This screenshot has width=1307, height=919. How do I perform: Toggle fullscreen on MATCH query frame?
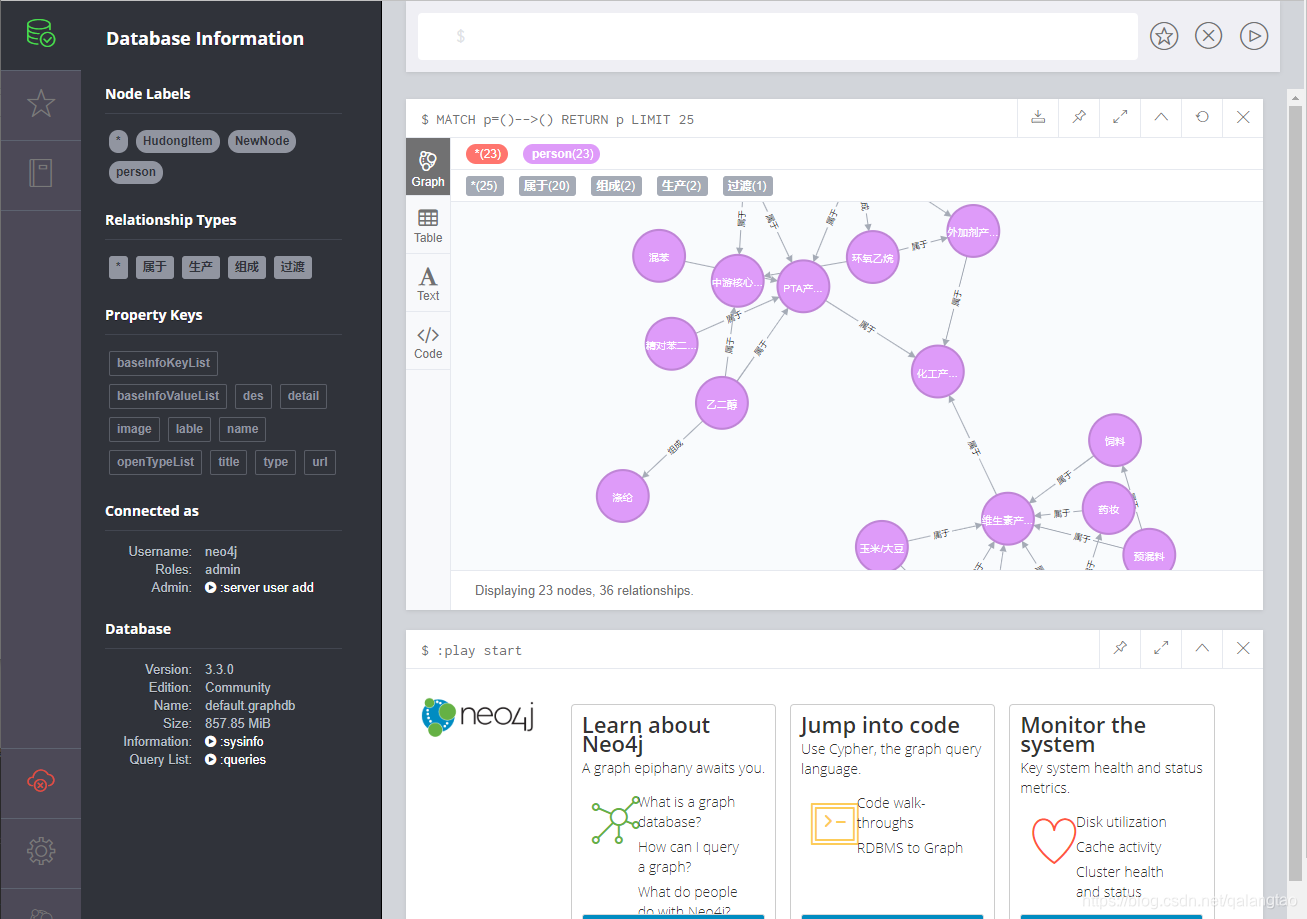[x=1120, y=118]
